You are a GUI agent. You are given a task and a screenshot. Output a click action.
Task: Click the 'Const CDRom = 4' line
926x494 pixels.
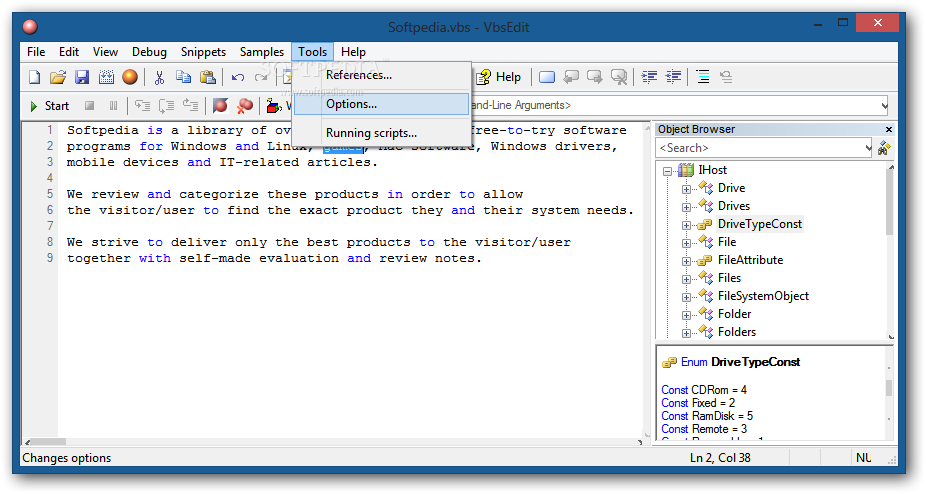[x=704, y=390]
